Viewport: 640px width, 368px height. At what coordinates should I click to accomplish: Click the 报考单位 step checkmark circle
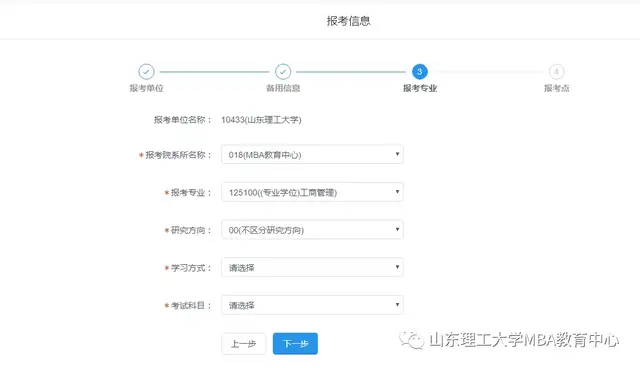(x=146, y=72)
